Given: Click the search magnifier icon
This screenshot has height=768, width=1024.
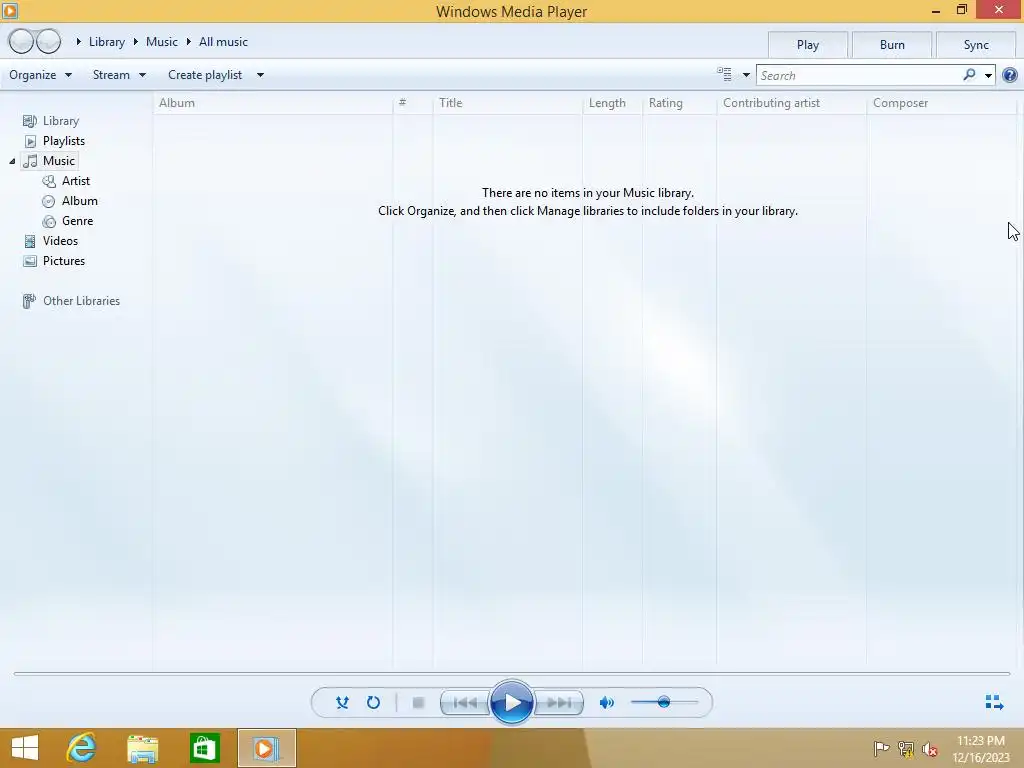Looking at the screenshot, I should pos(969,75).
